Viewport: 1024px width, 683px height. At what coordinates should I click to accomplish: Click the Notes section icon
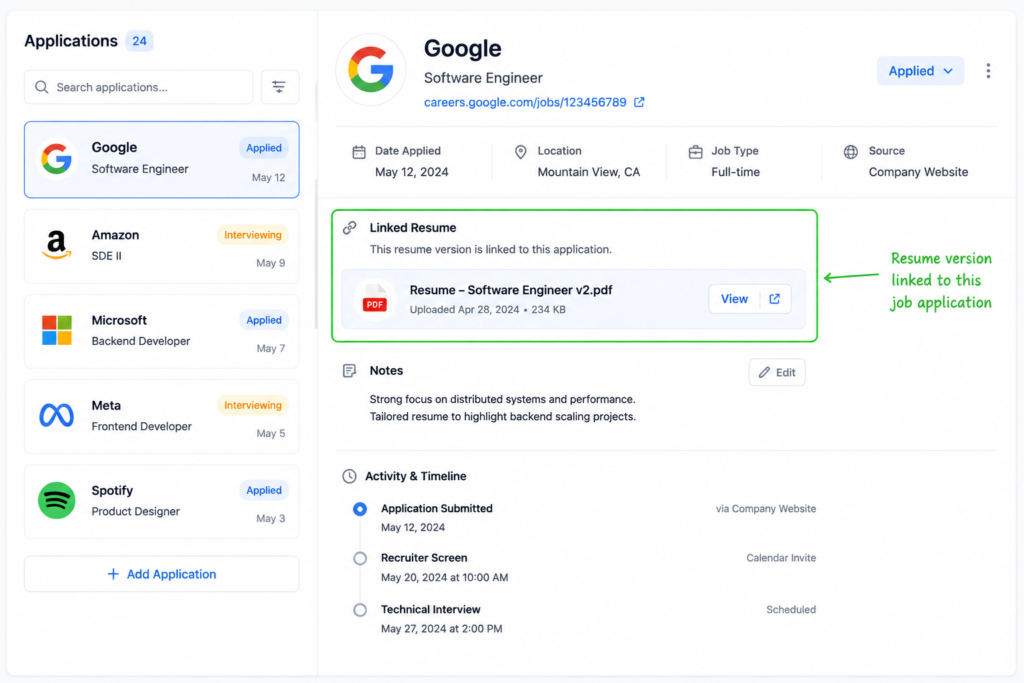click(349, 371)
